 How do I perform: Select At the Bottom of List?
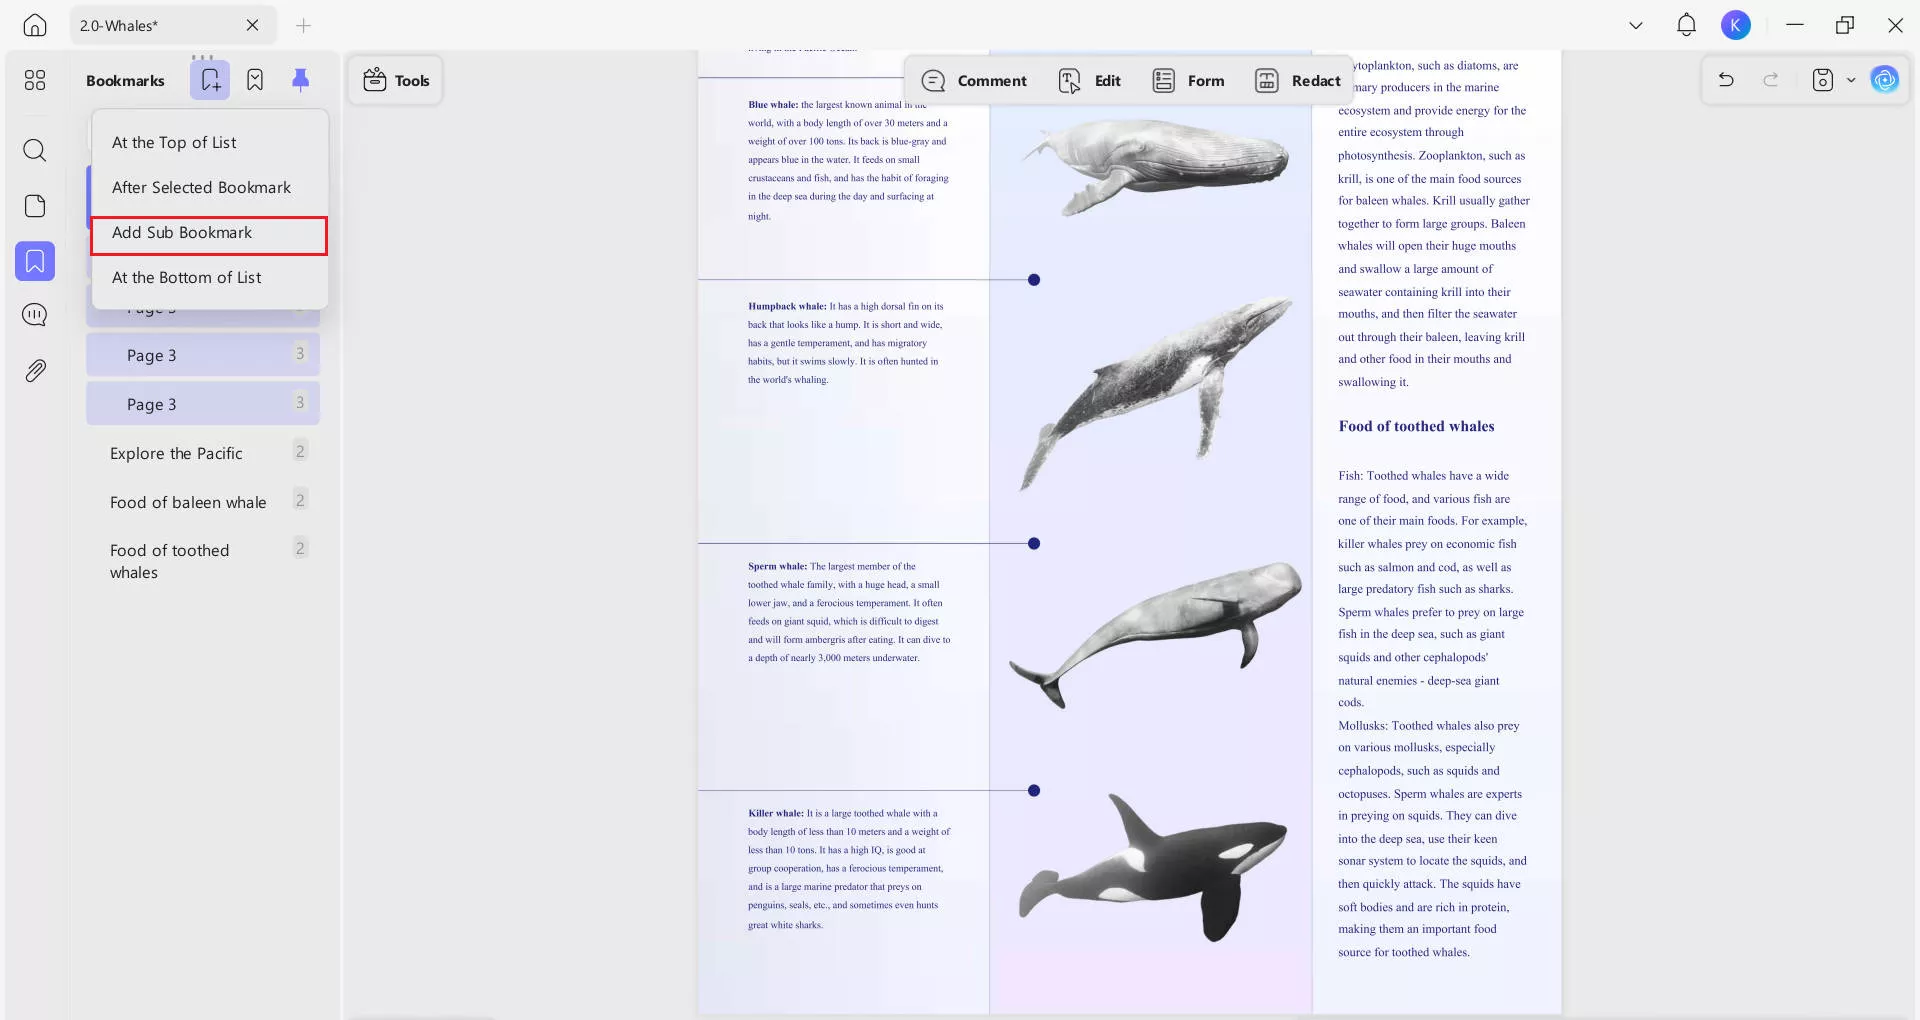coord(187,278)
